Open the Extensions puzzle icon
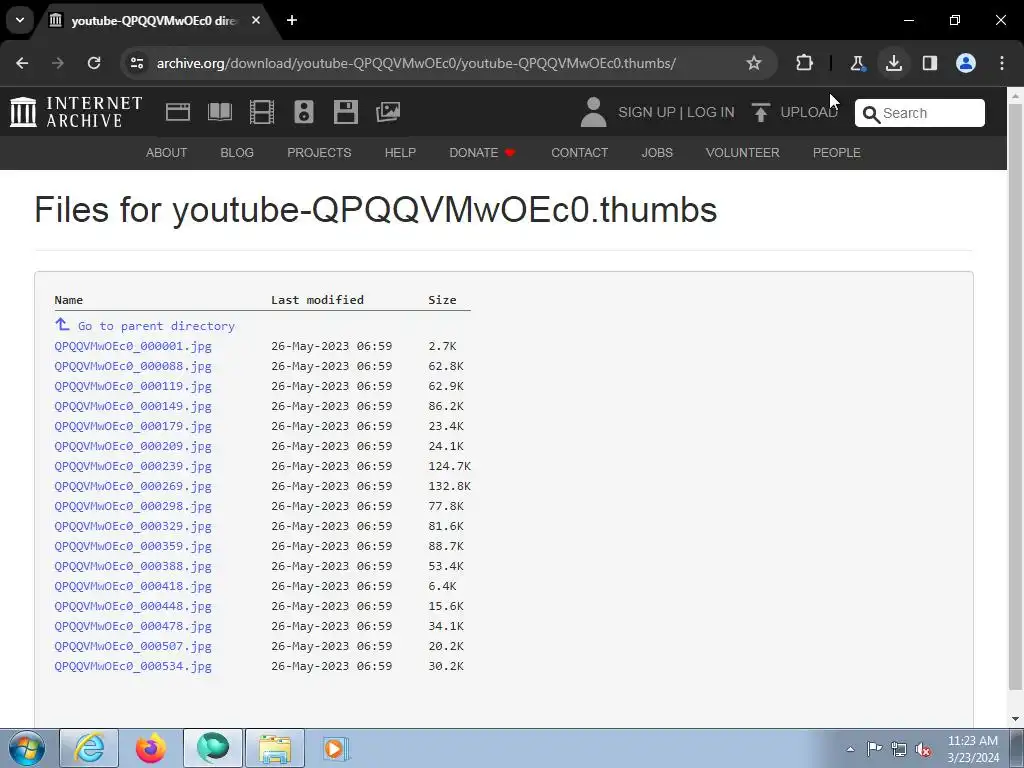Viewport: 1024px width, 768px height. 805,63
